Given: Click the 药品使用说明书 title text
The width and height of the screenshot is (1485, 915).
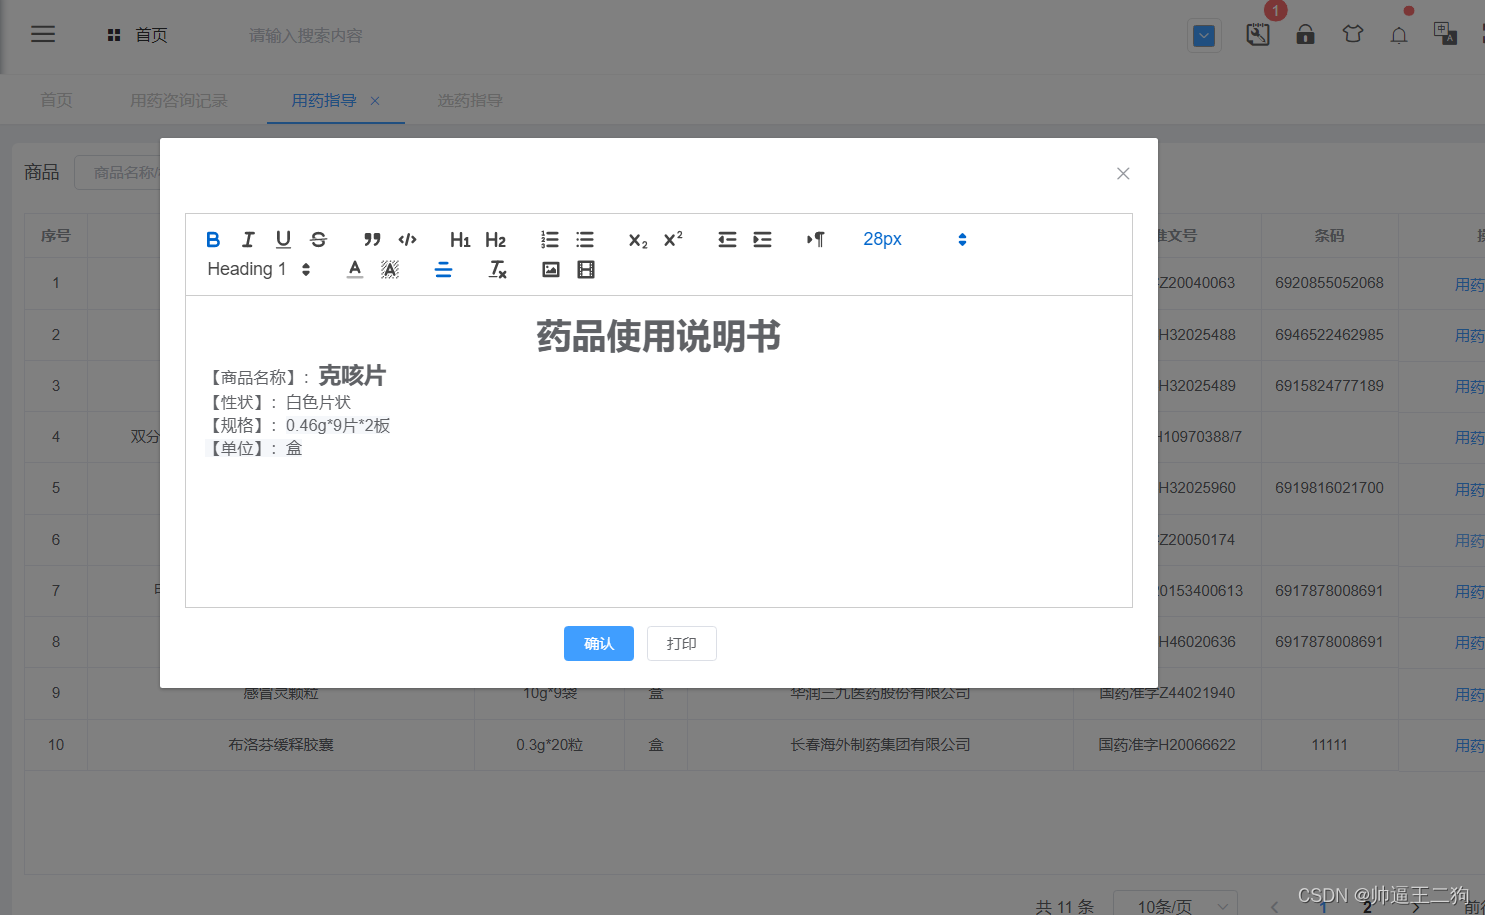Looking at the screenshot, I should pos(658,336).
